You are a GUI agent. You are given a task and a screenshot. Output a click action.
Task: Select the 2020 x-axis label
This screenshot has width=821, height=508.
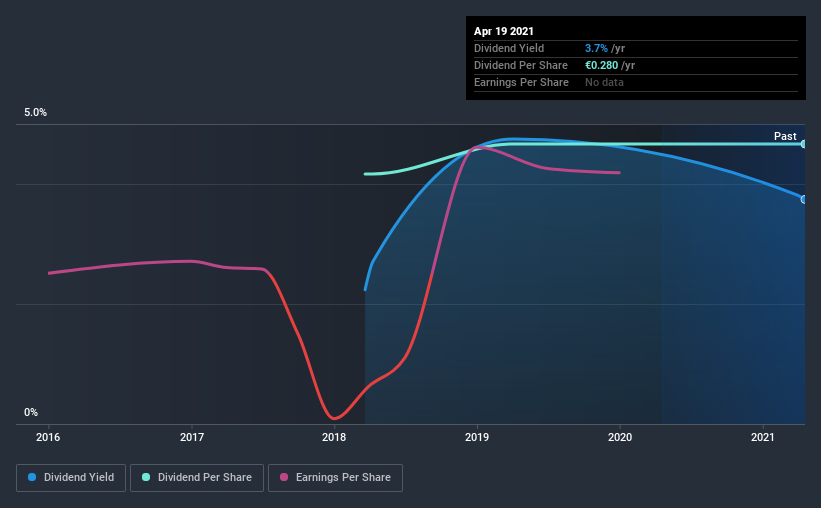tap(620, 437)
